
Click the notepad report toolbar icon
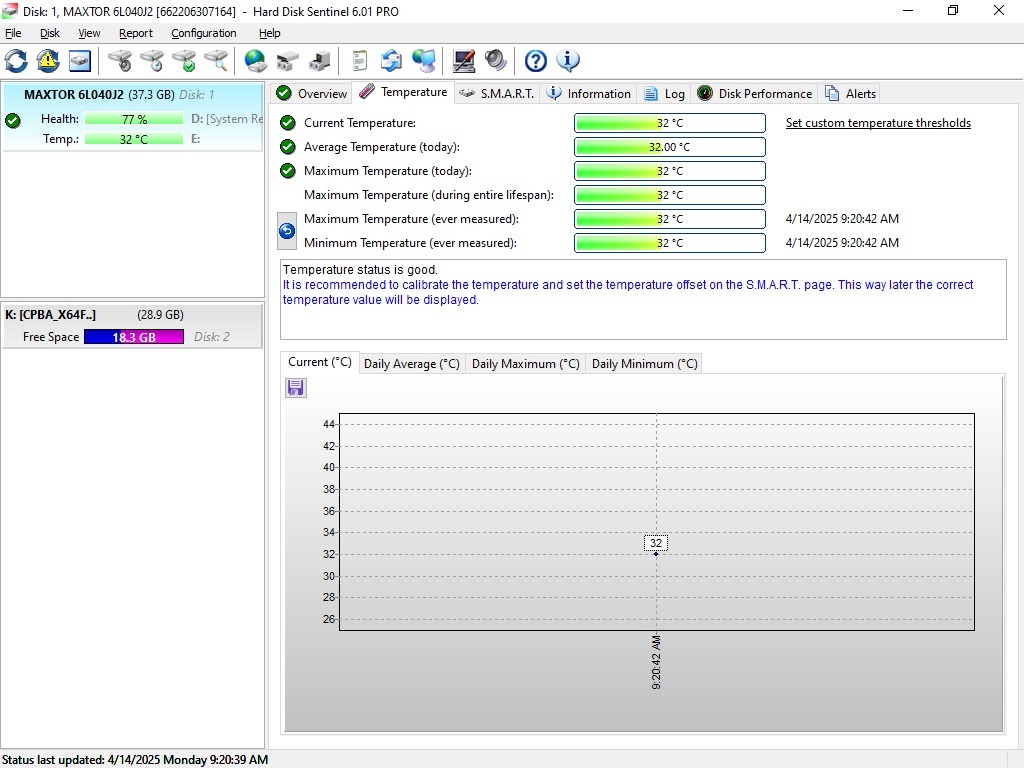359,61
